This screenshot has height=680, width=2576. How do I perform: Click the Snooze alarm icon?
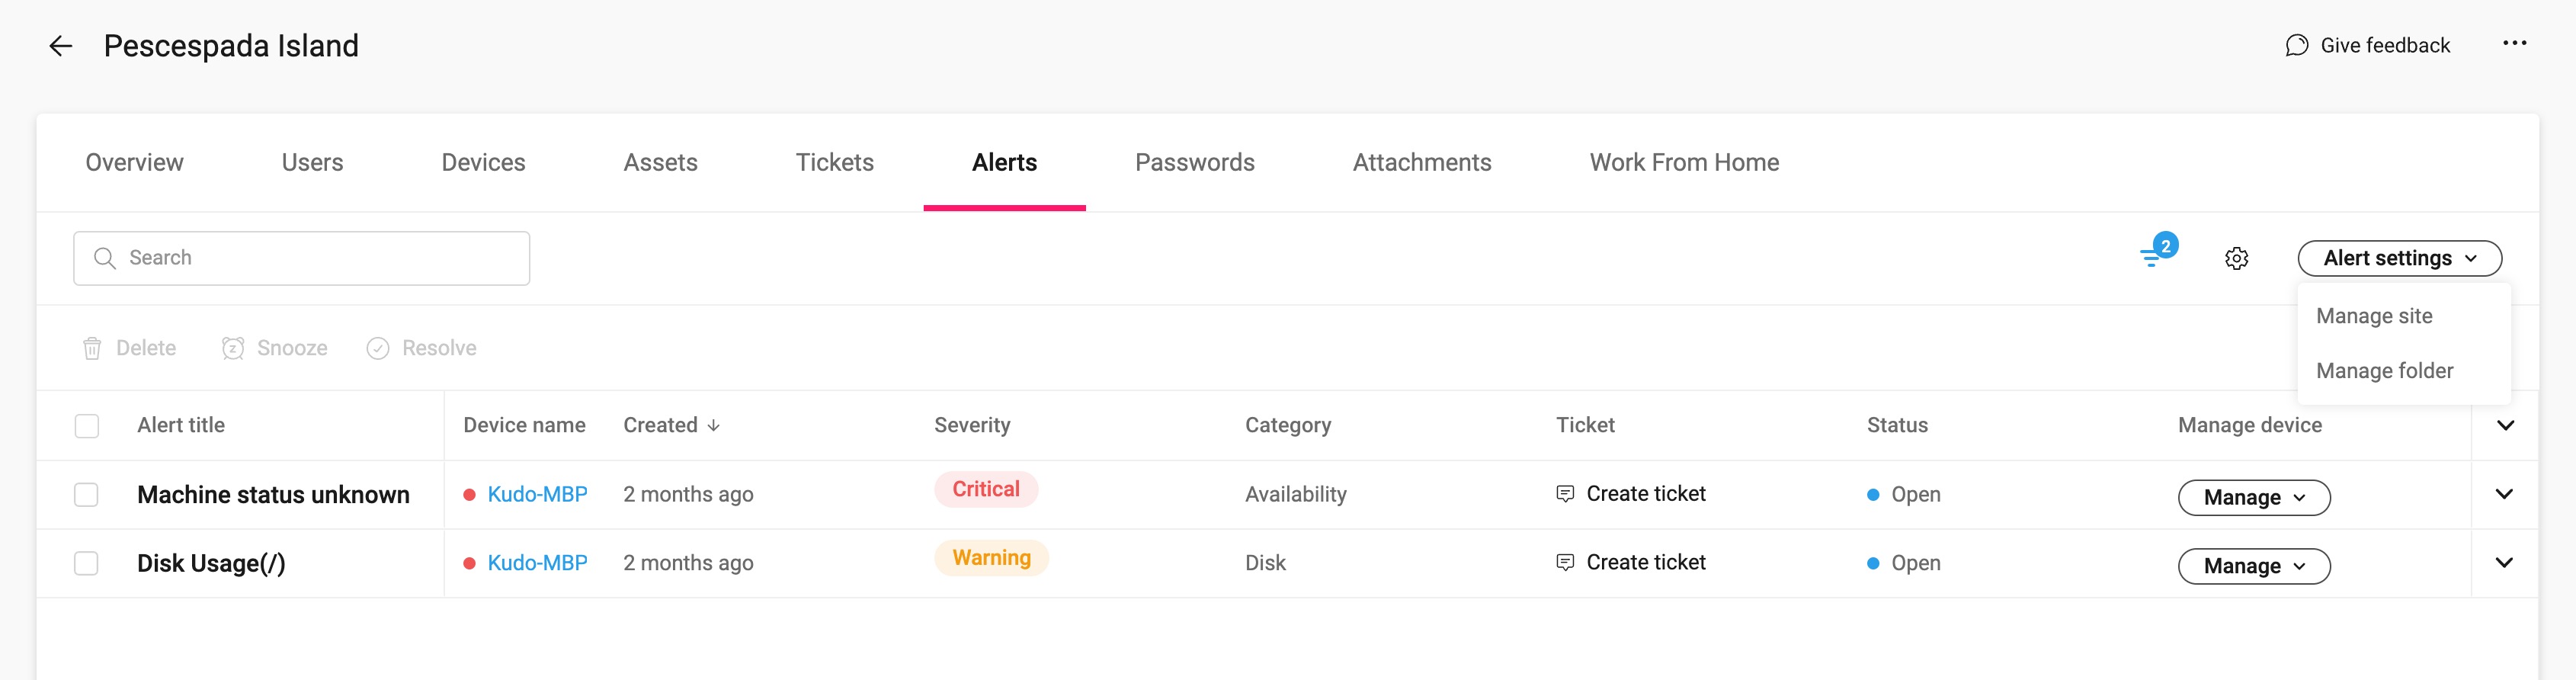pos(232,348)
